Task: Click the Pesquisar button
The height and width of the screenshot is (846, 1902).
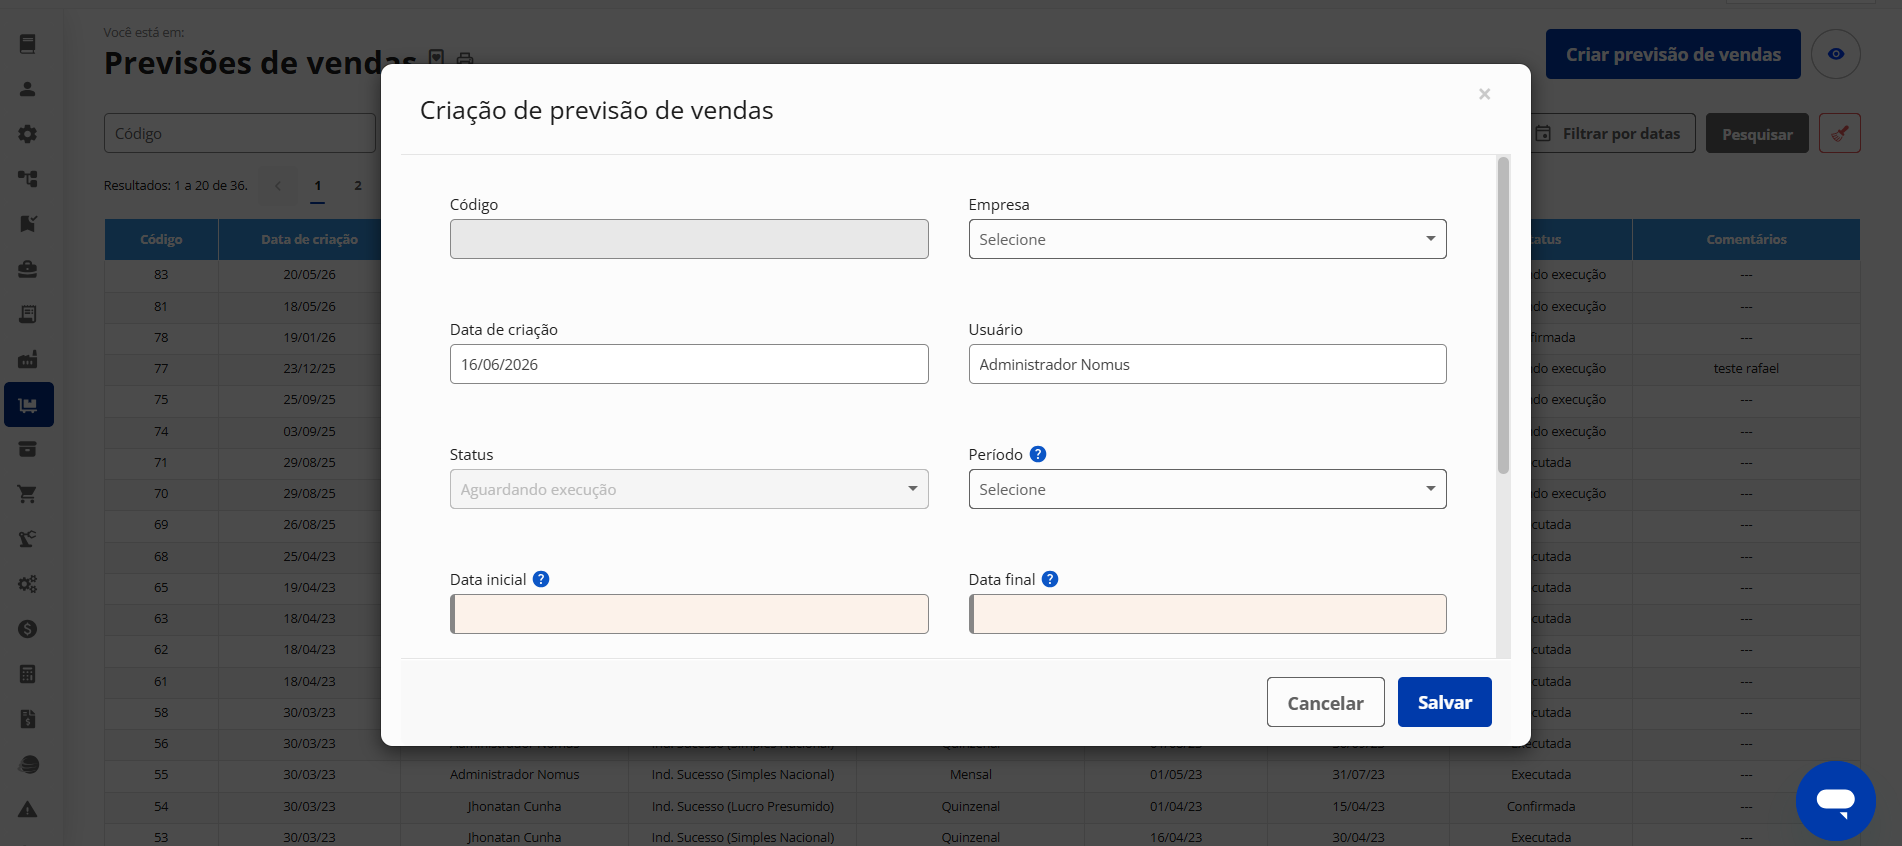Action: click(1757, 133)
